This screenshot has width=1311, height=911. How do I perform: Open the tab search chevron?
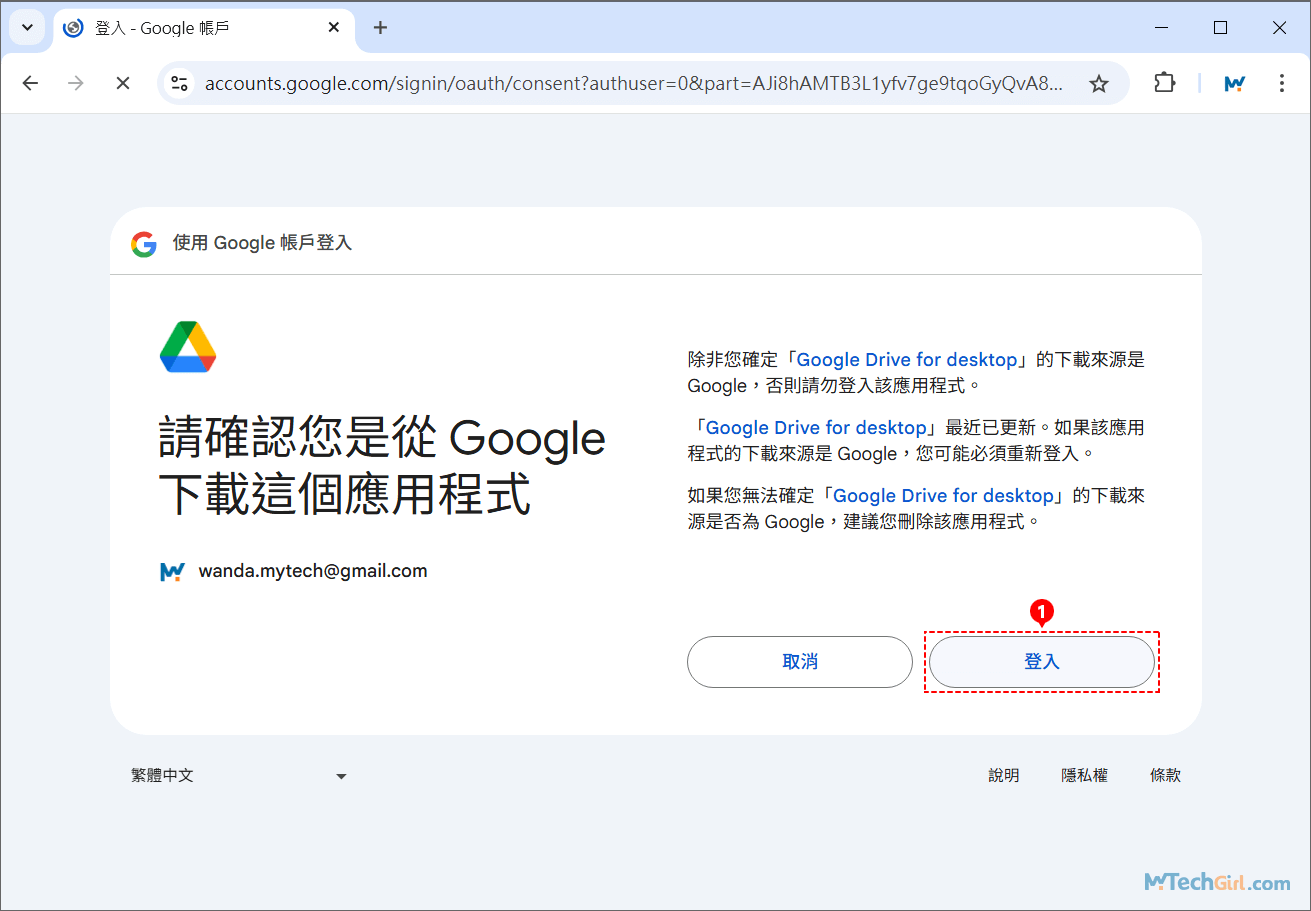27,27
